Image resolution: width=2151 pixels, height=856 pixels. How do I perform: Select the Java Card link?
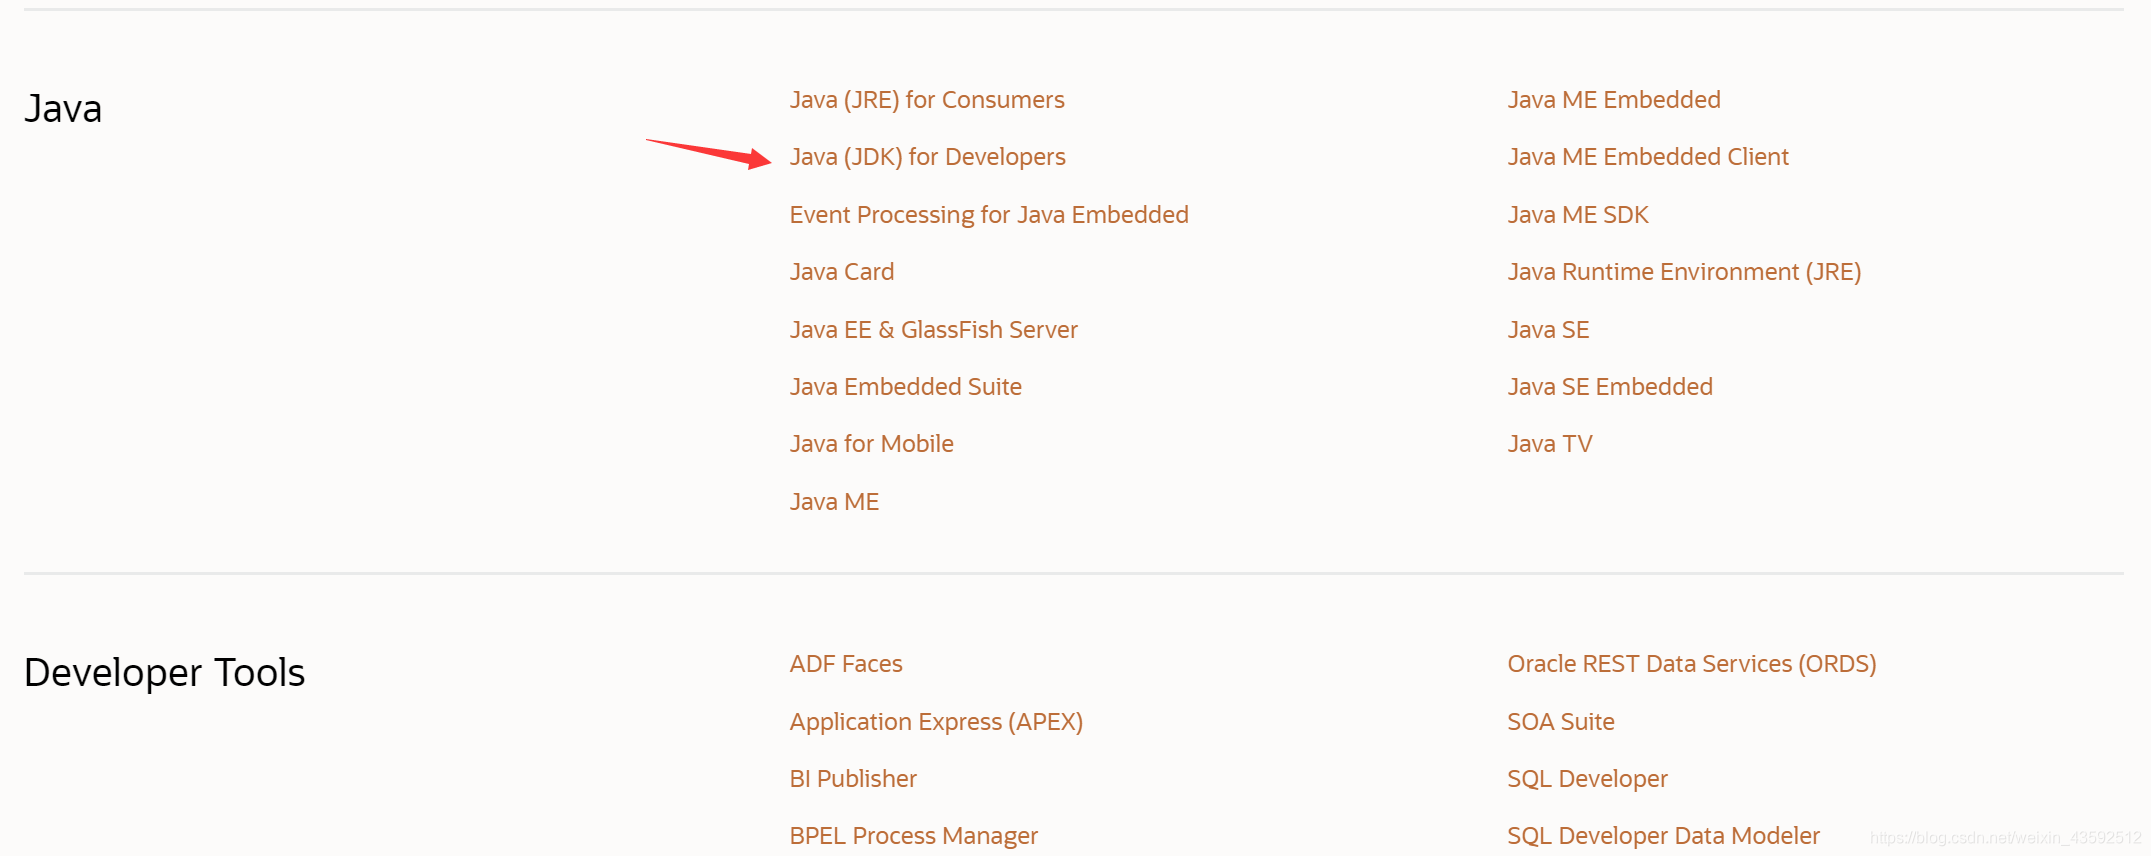pyautogui.click(x=842, y=272)
